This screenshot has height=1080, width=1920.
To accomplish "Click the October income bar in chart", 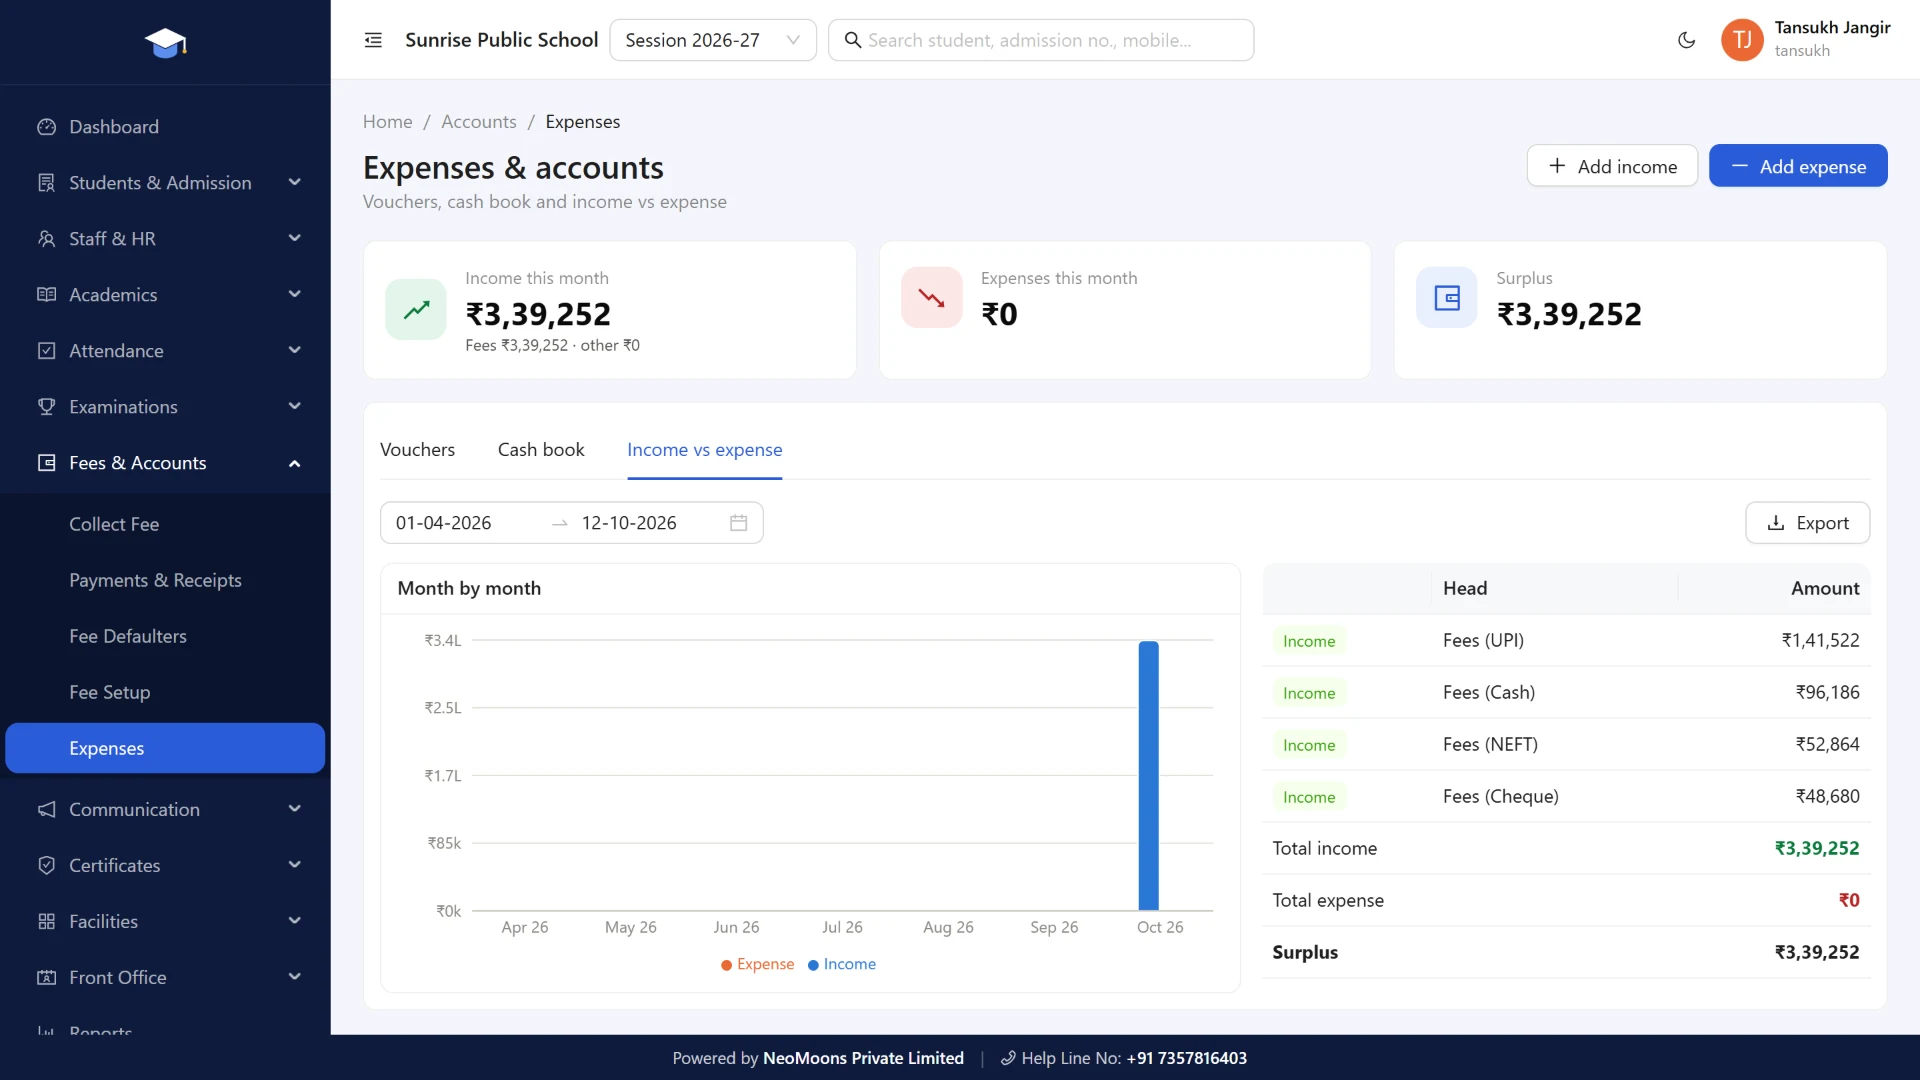I will point(1148,775).
